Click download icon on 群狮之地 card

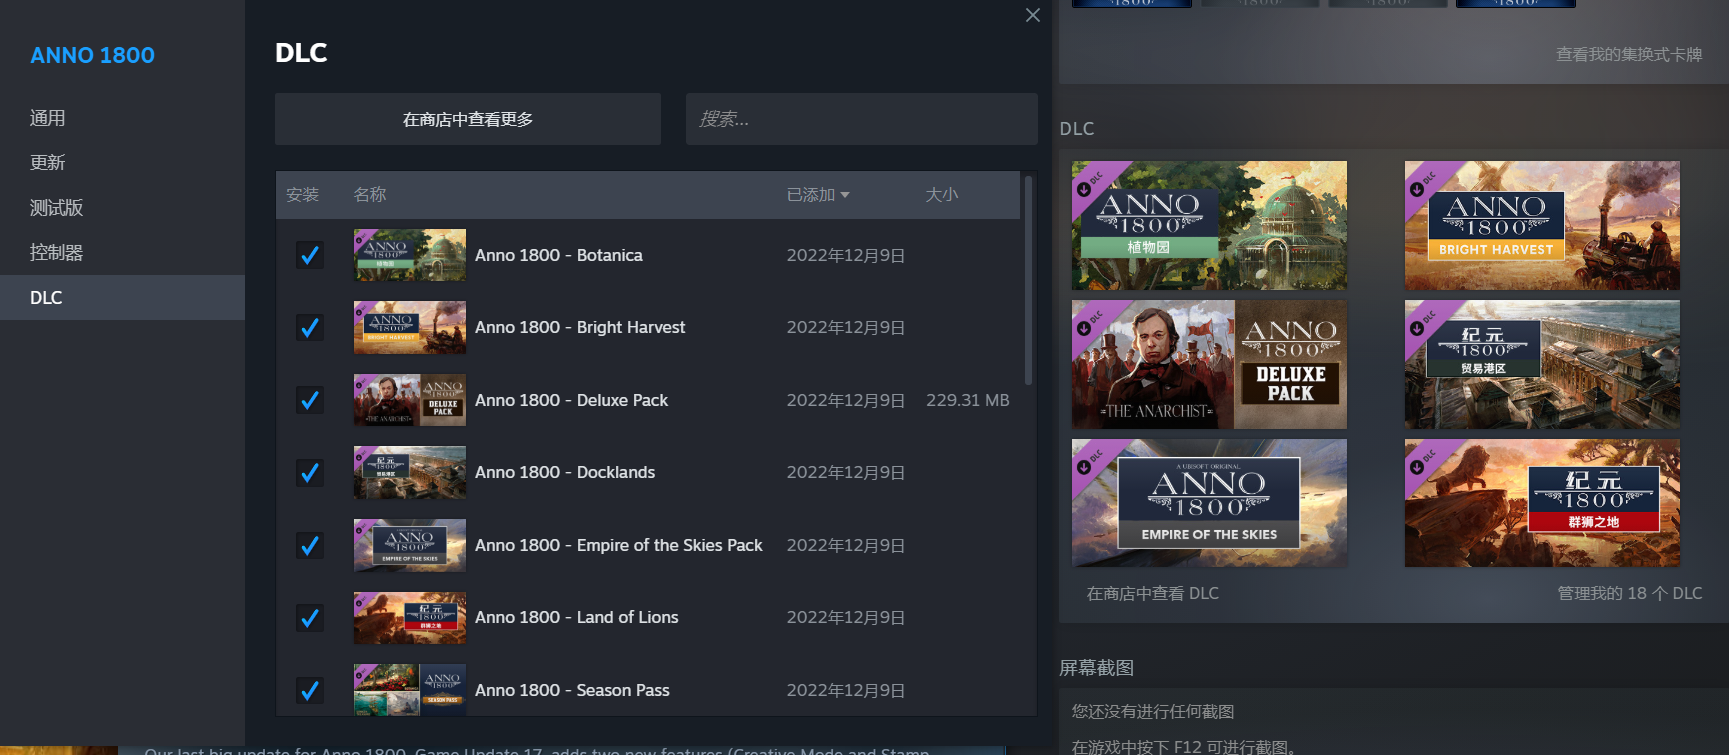tap(1417, 467)
